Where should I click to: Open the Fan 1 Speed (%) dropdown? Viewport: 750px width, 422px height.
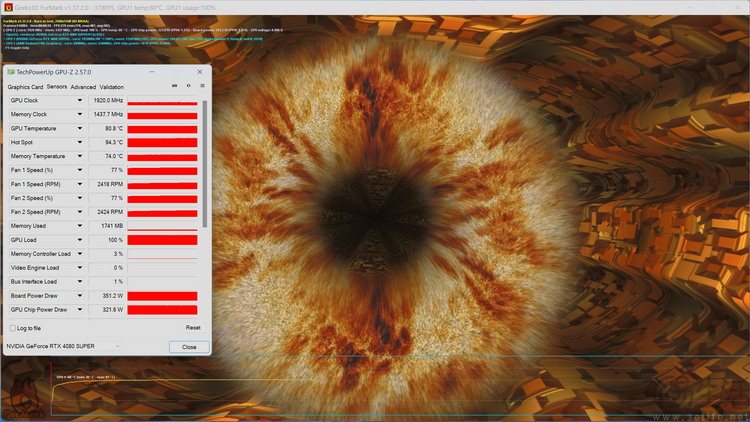coord(80,170)
